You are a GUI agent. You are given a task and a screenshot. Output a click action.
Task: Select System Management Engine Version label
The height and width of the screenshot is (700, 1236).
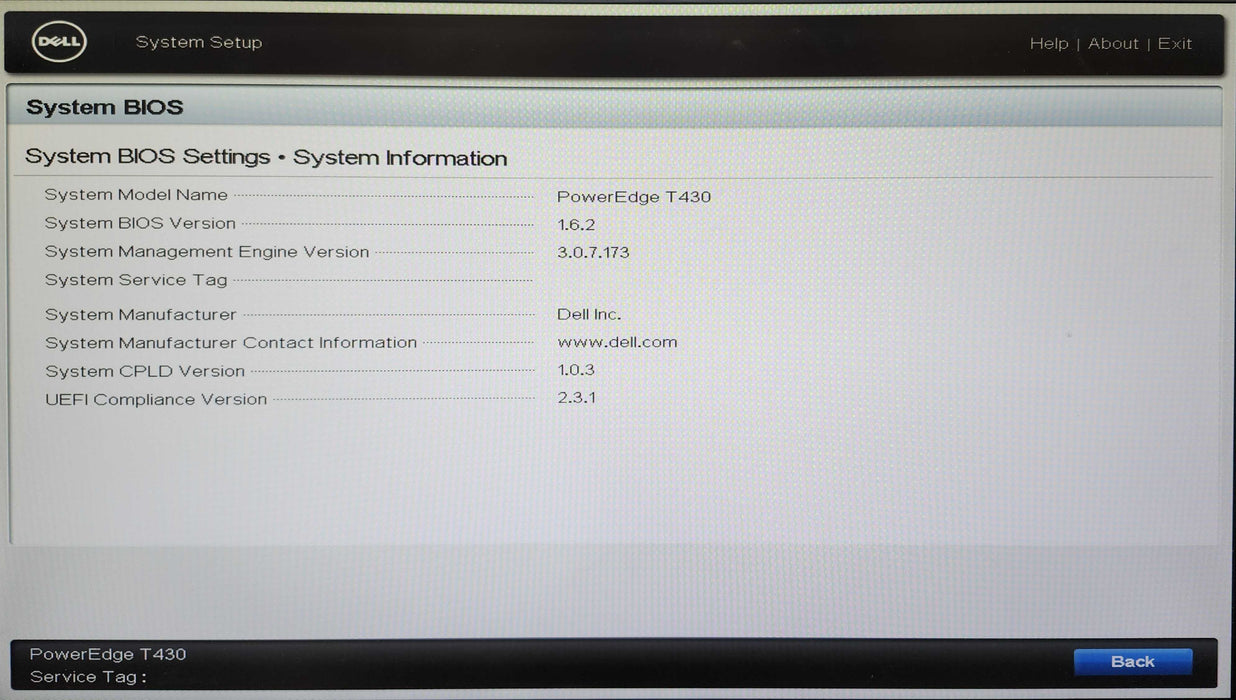tap(207, 252)
